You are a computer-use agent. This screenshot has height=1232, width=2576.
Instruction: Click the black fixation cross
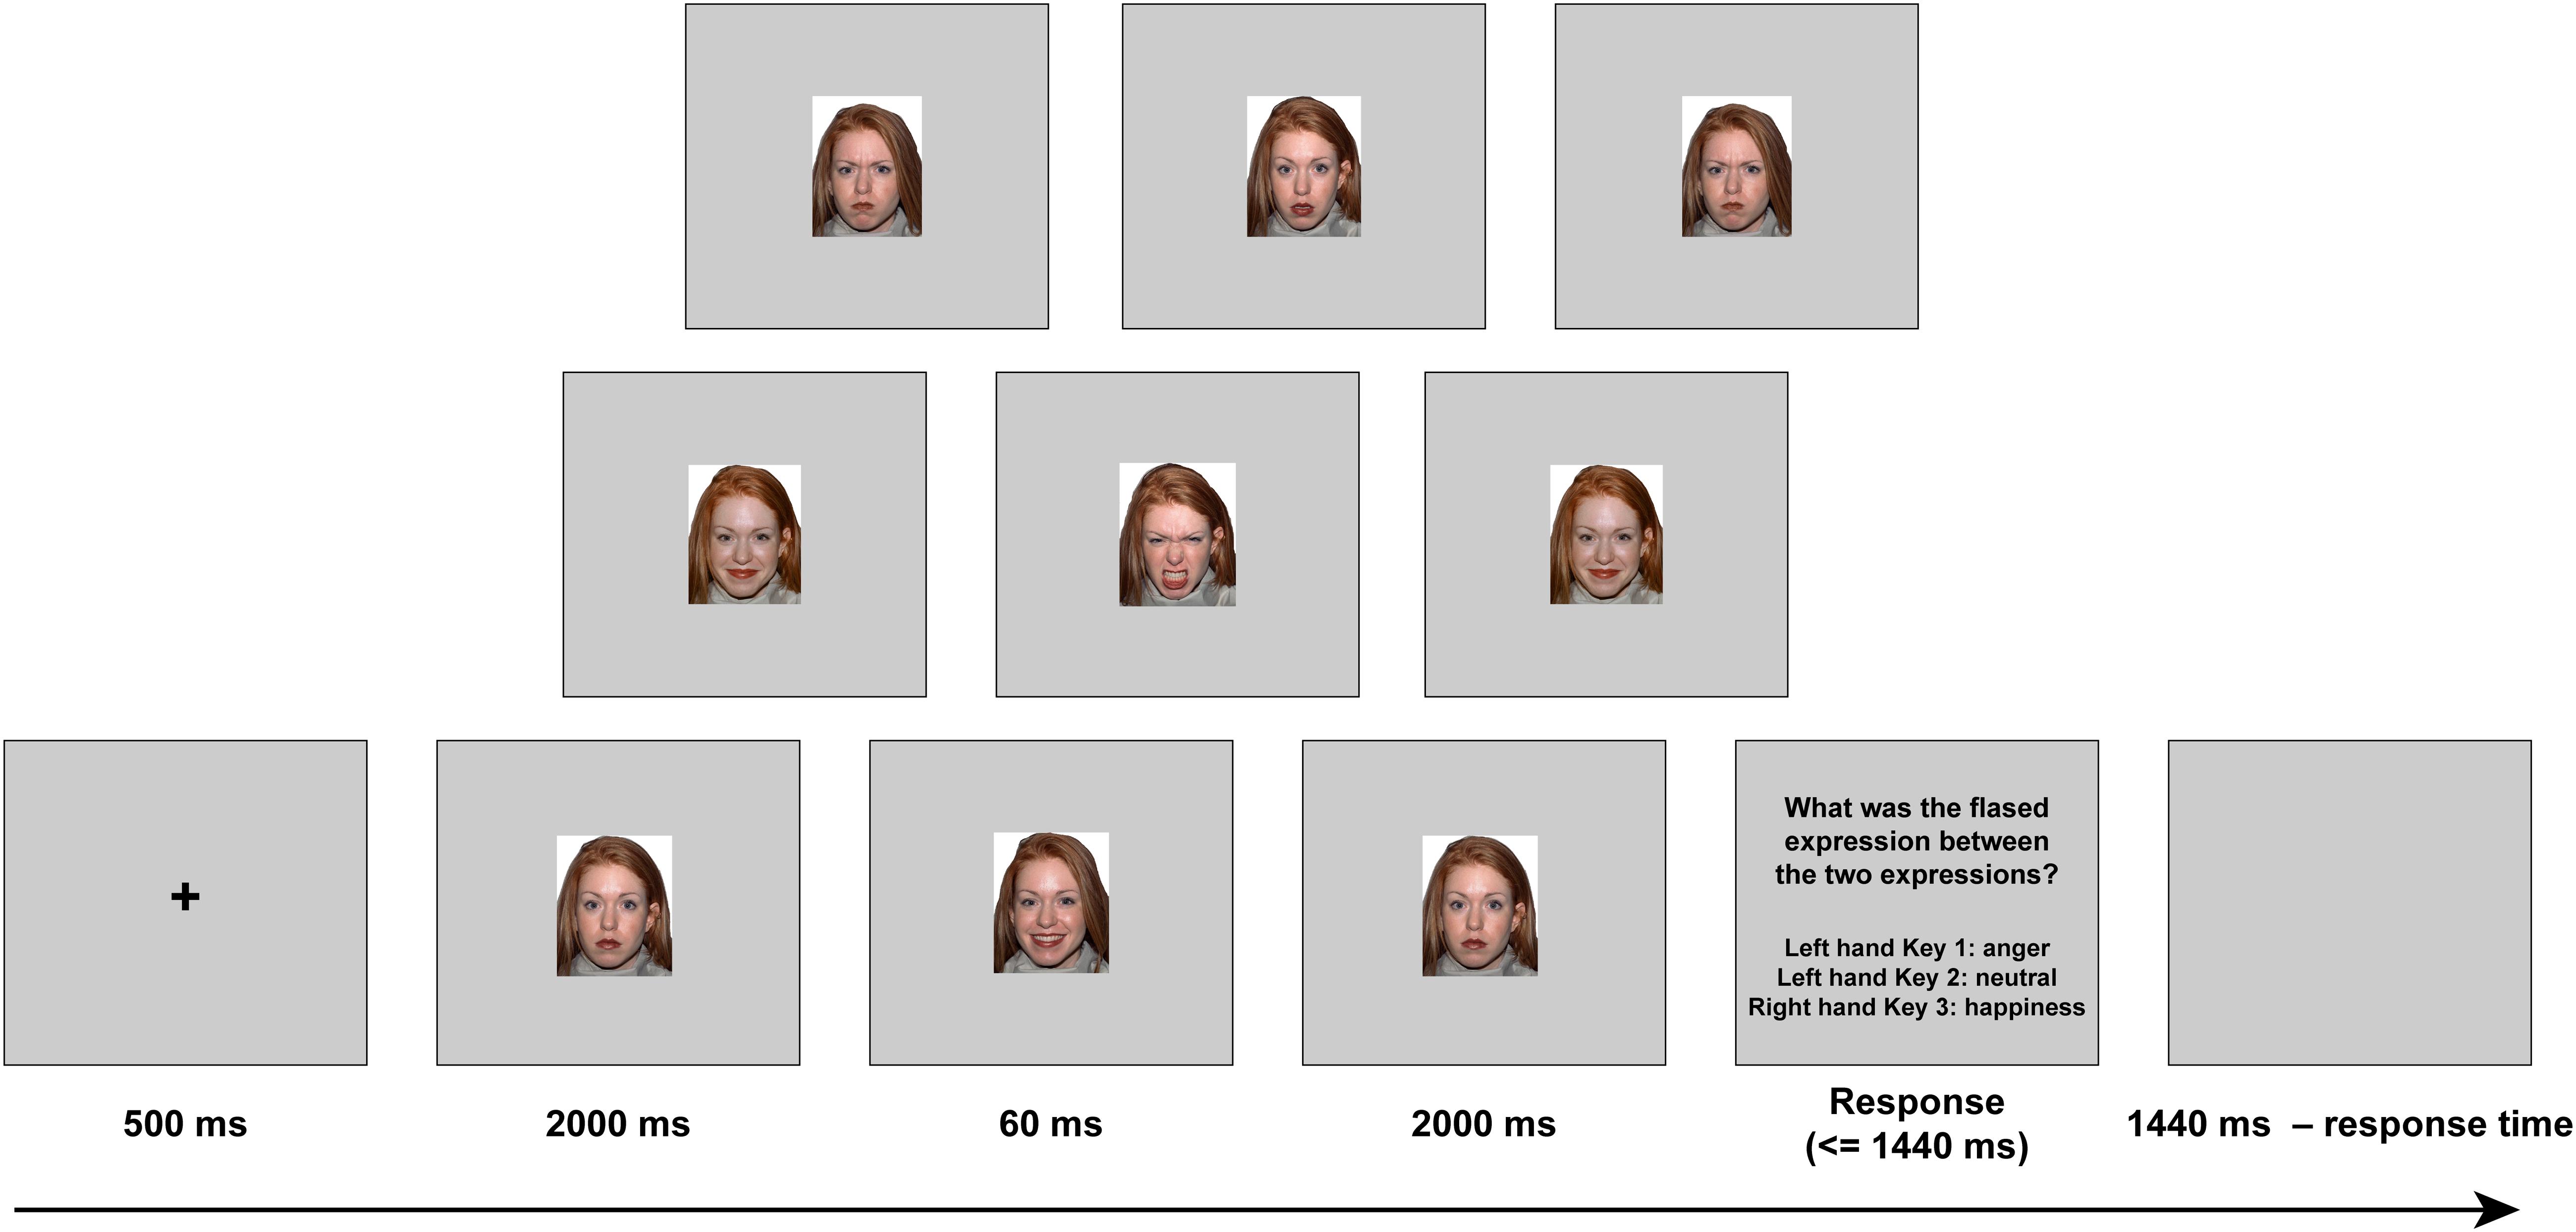coord(185,896)
